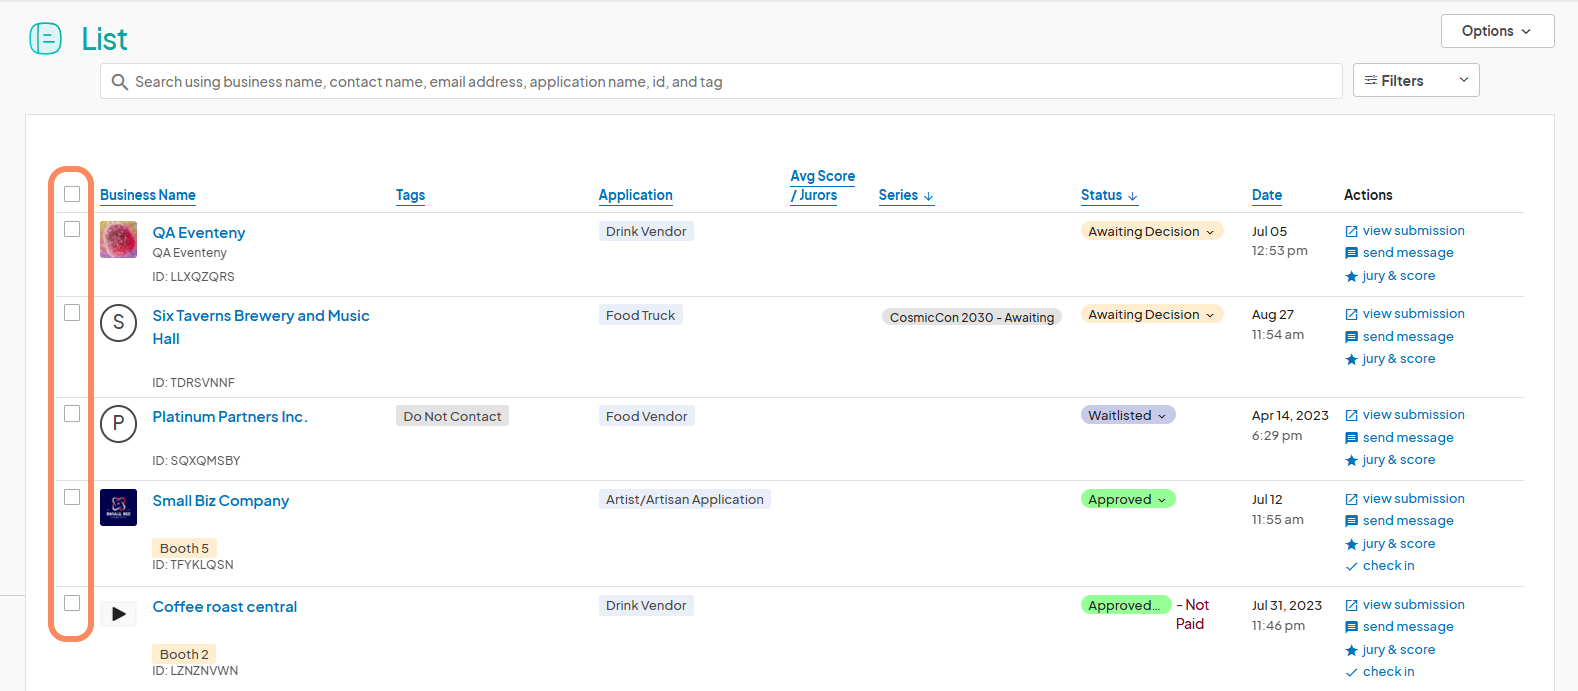Click Platinum Partners 'P' avatar icon
The image size is (1578, 691).
pos(118,424)
